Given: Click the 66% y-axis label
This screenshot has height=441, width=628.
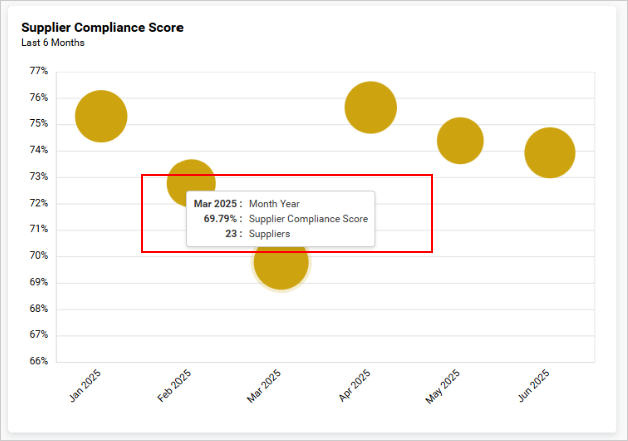Looking at the screenshot, I should coord(39,361).
